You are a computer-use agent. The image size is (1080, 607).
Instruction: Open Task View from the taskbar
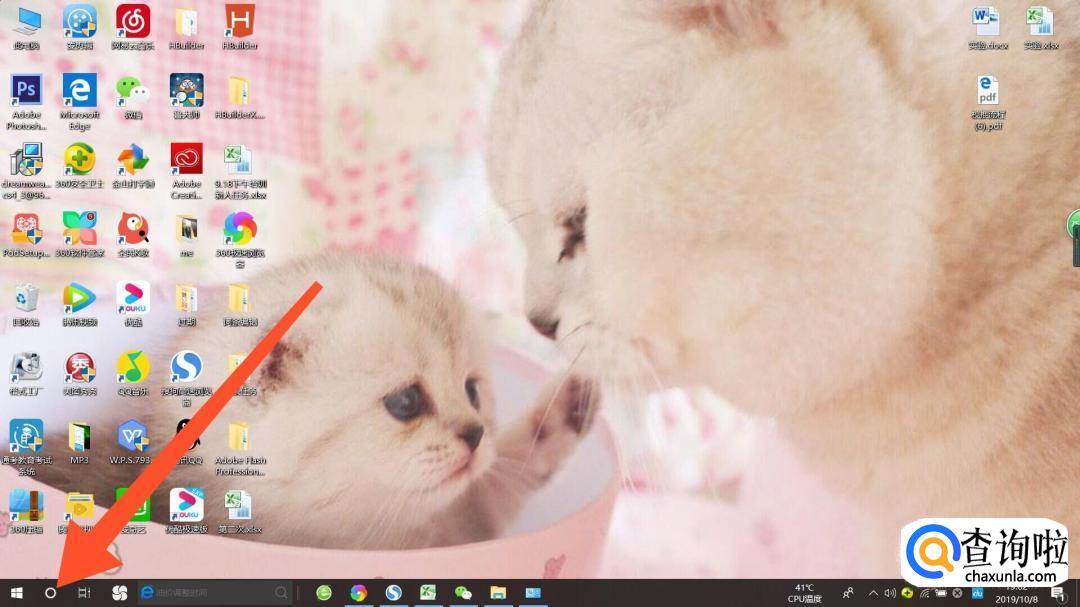click(84, 593)
